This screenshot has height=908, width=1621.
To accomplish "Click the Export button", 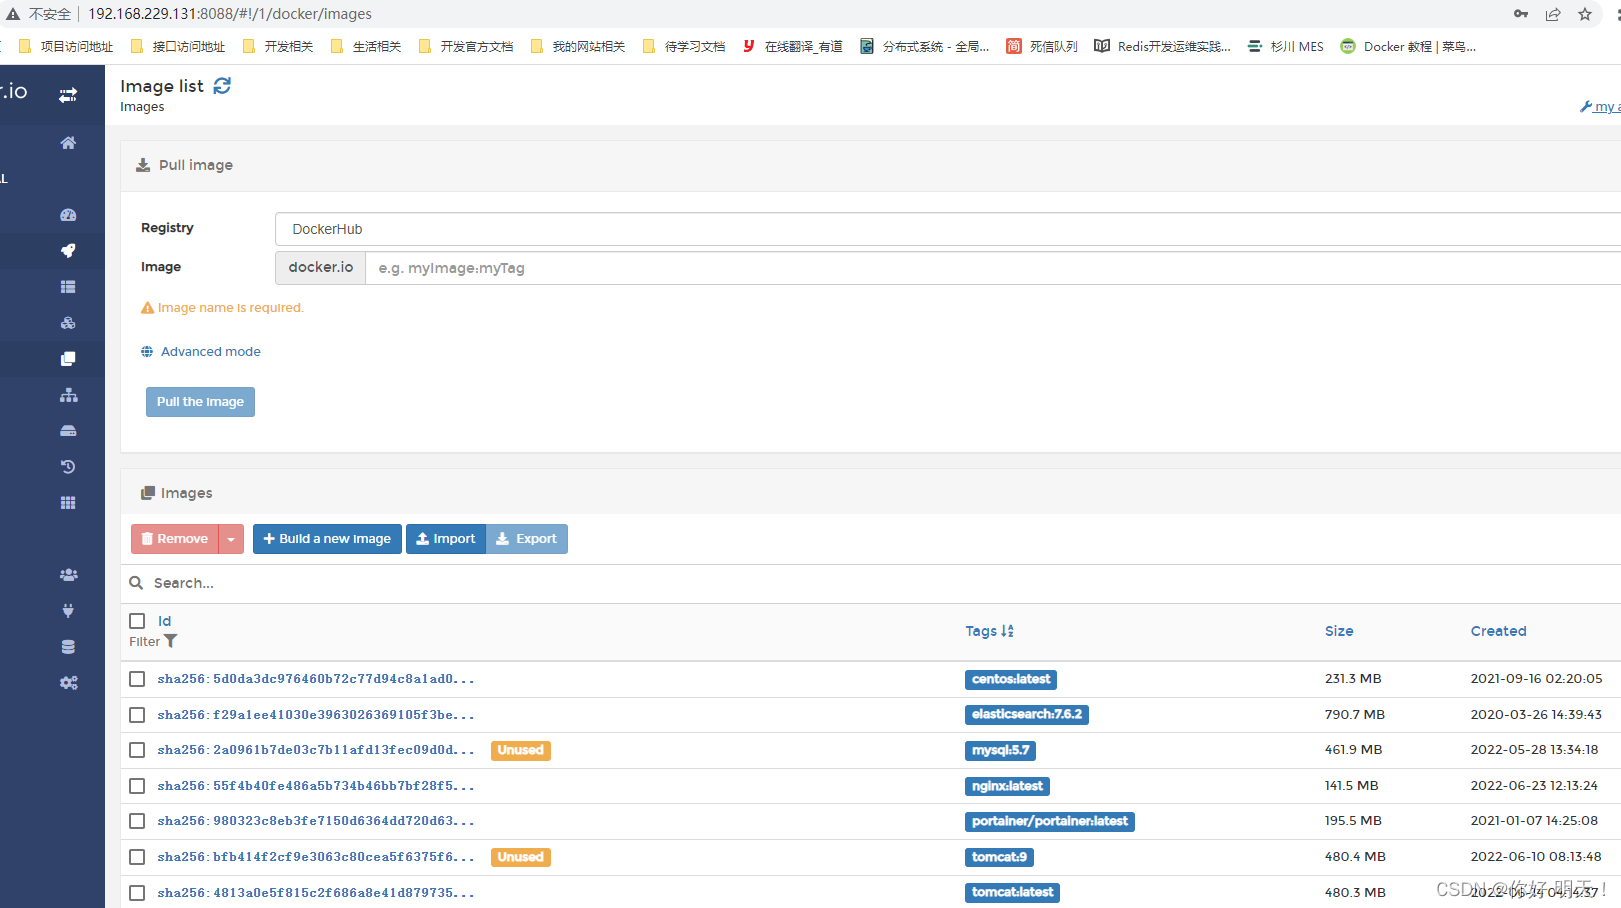I will click(x=527, y=539).
